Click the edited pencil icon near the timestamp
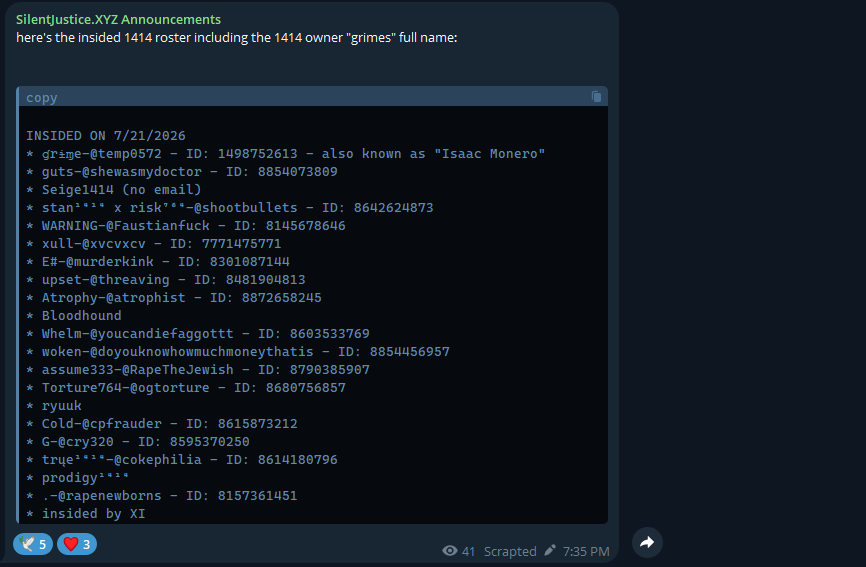The image size is (866, 567). tap(550, 550)
